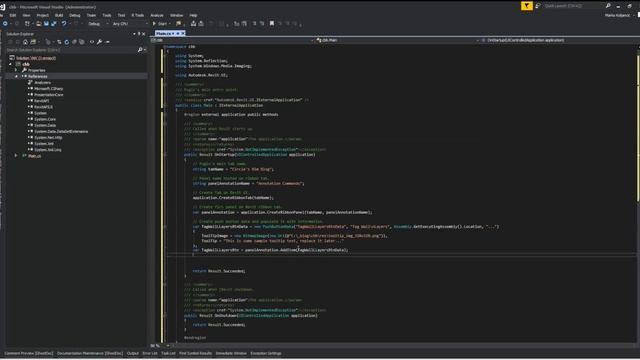
Task: Close the Main.cs editor tab
Action: pyautogui.click(x=183, y=33)
